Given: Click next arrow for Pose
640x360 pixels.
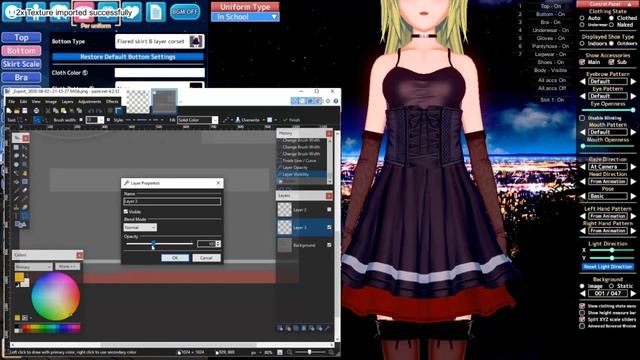Looking at the screenshot, I should 633,196.
